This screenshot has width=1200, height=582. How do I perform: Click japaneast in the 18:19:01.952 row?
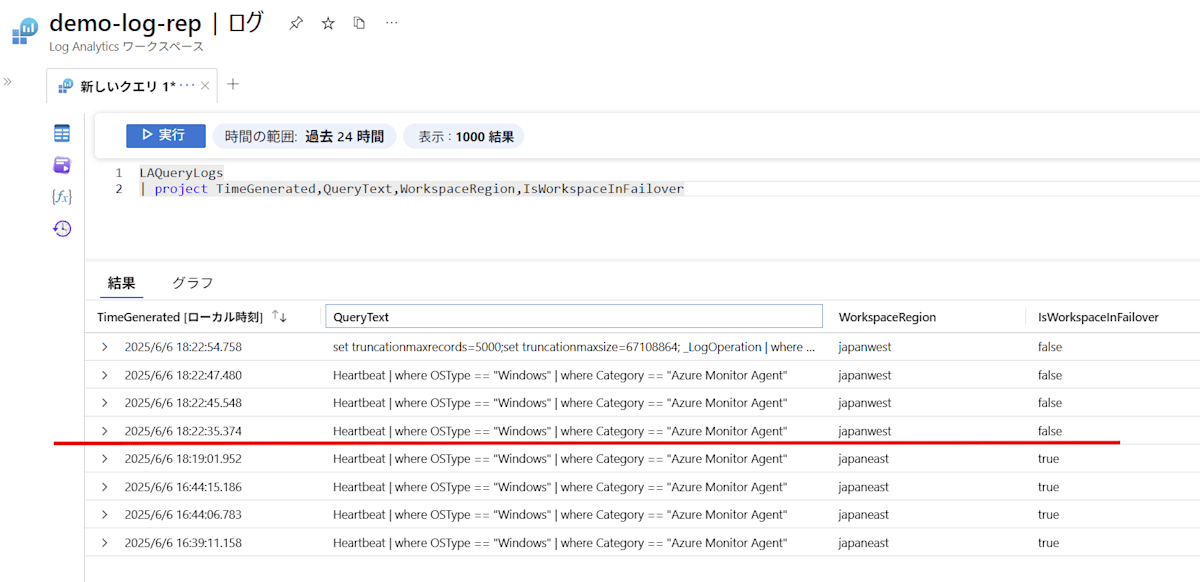864,459
